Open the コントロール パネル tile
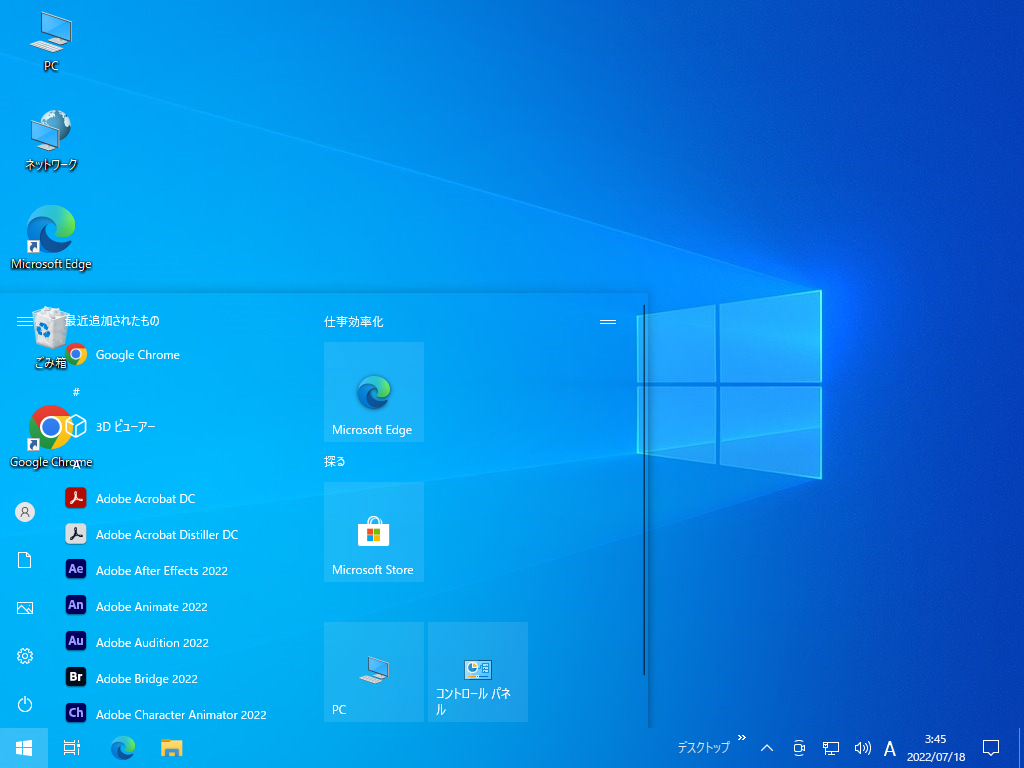Image resolution: width=1024 pixels, height=768 pixels. coord(477,671)
